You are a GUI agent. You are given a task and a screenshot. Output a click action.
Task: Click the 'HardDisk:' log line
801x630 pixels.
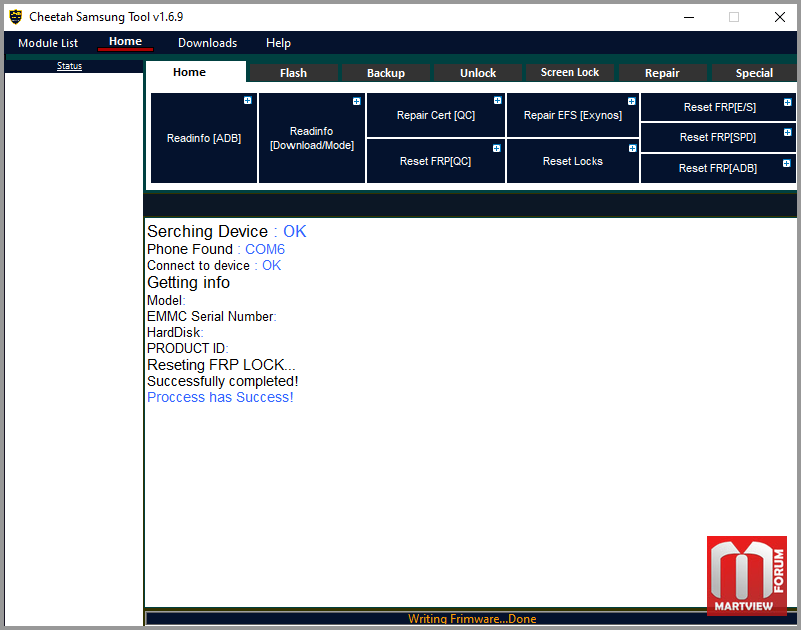coord(175,333)
